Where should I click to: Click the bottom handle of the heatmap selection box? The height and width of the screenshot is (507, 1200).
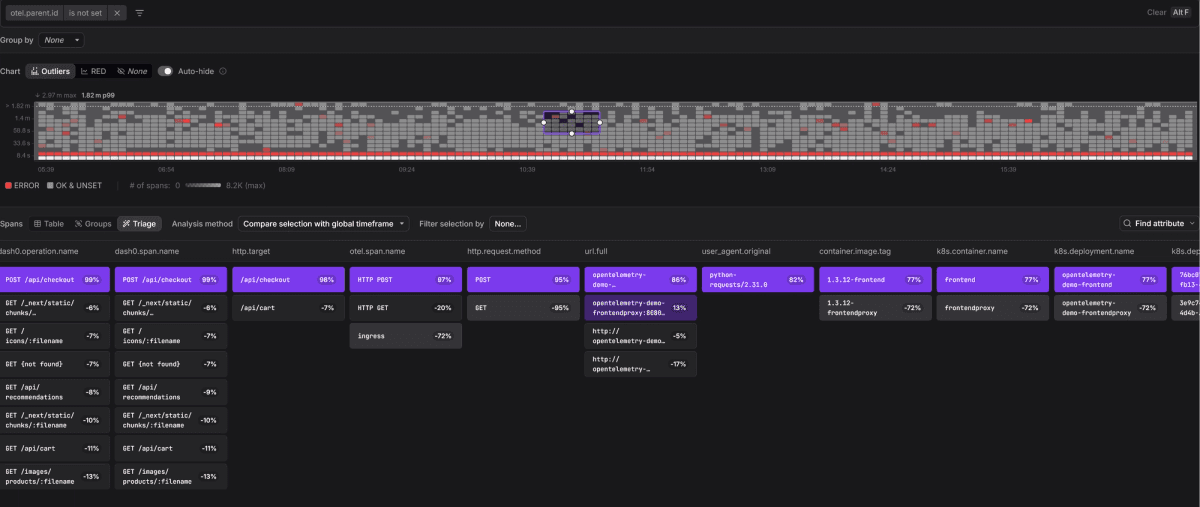tap(571, 133)
